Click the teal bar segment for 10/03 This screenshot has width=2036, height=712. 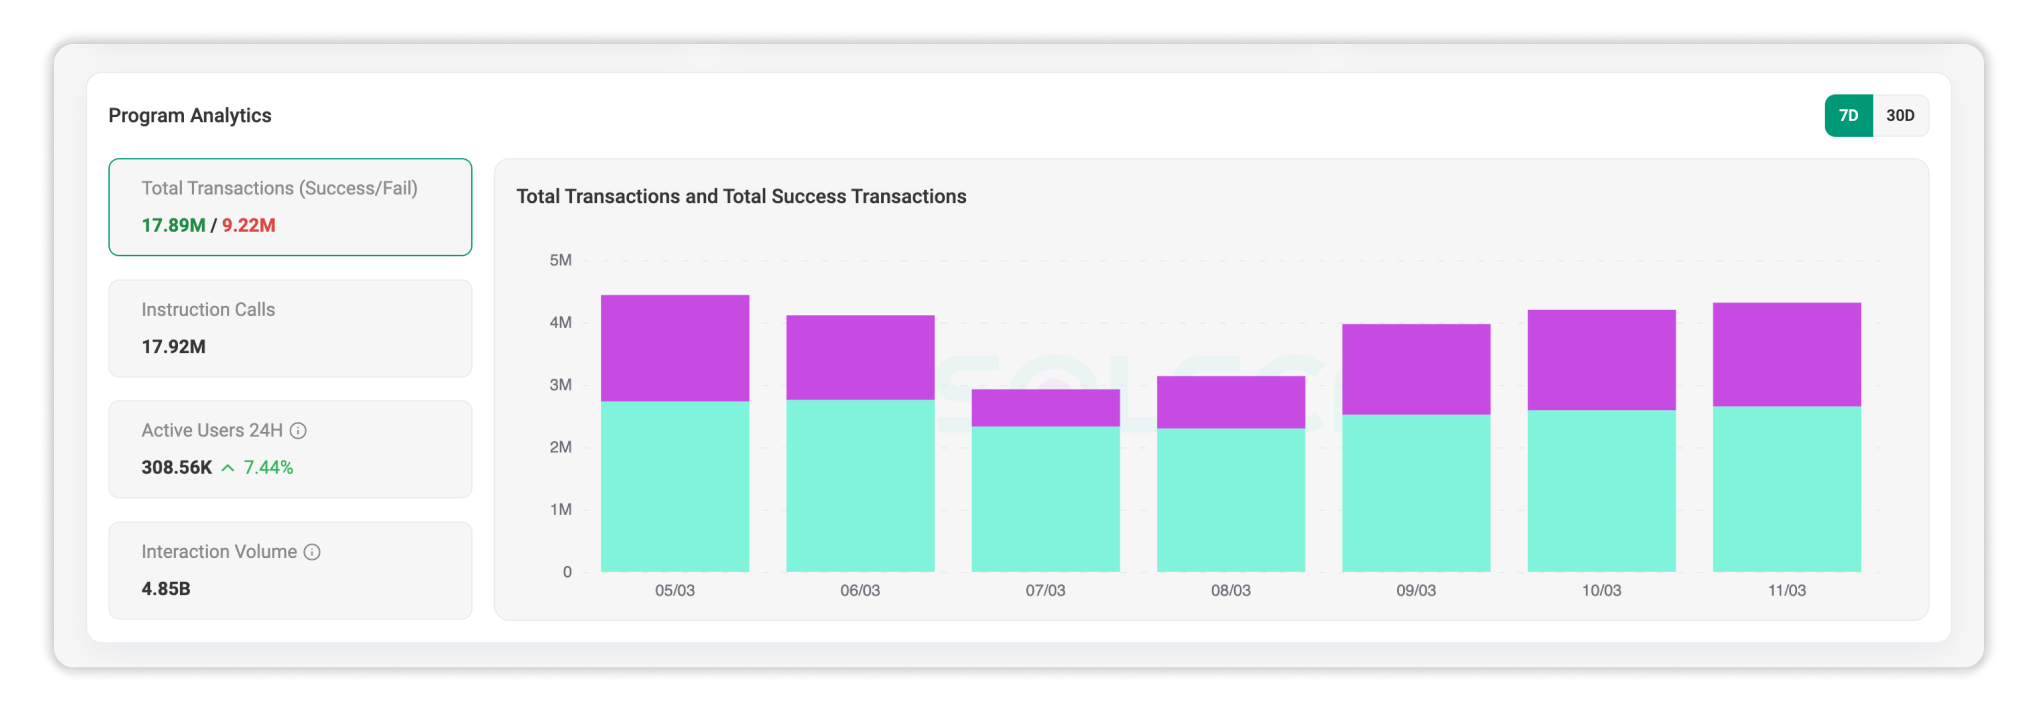tap(1601, 491)
